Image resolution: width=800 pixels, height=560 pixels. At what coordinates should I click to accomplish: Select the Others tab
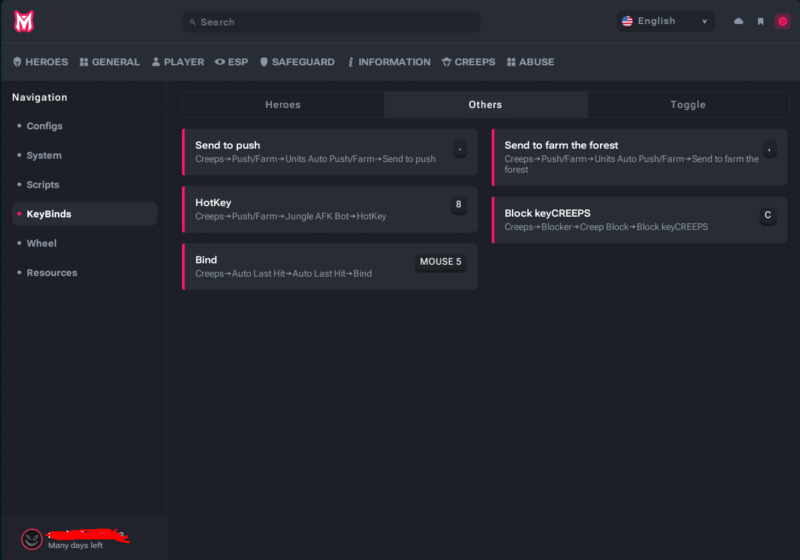pyautogui.click(x=485, y=105)
